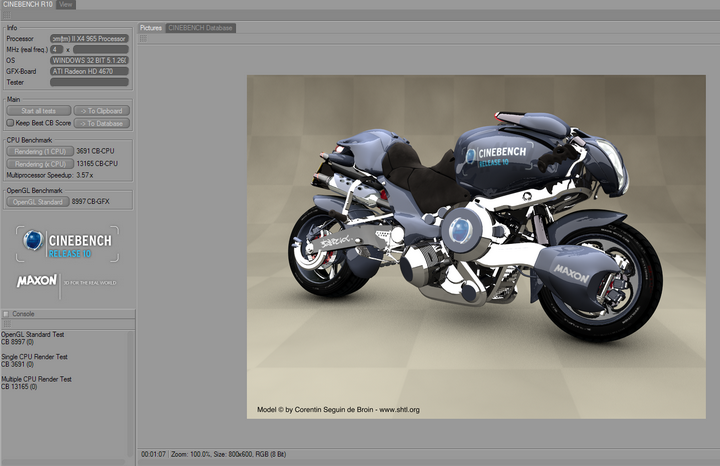Send results with To Database button
Viewport: 720px width, 466px height.
102,123
